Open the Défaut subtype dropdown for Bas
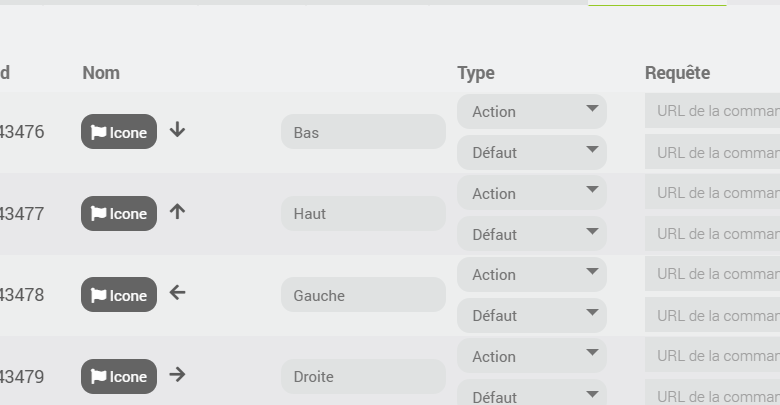 point(532,152)
